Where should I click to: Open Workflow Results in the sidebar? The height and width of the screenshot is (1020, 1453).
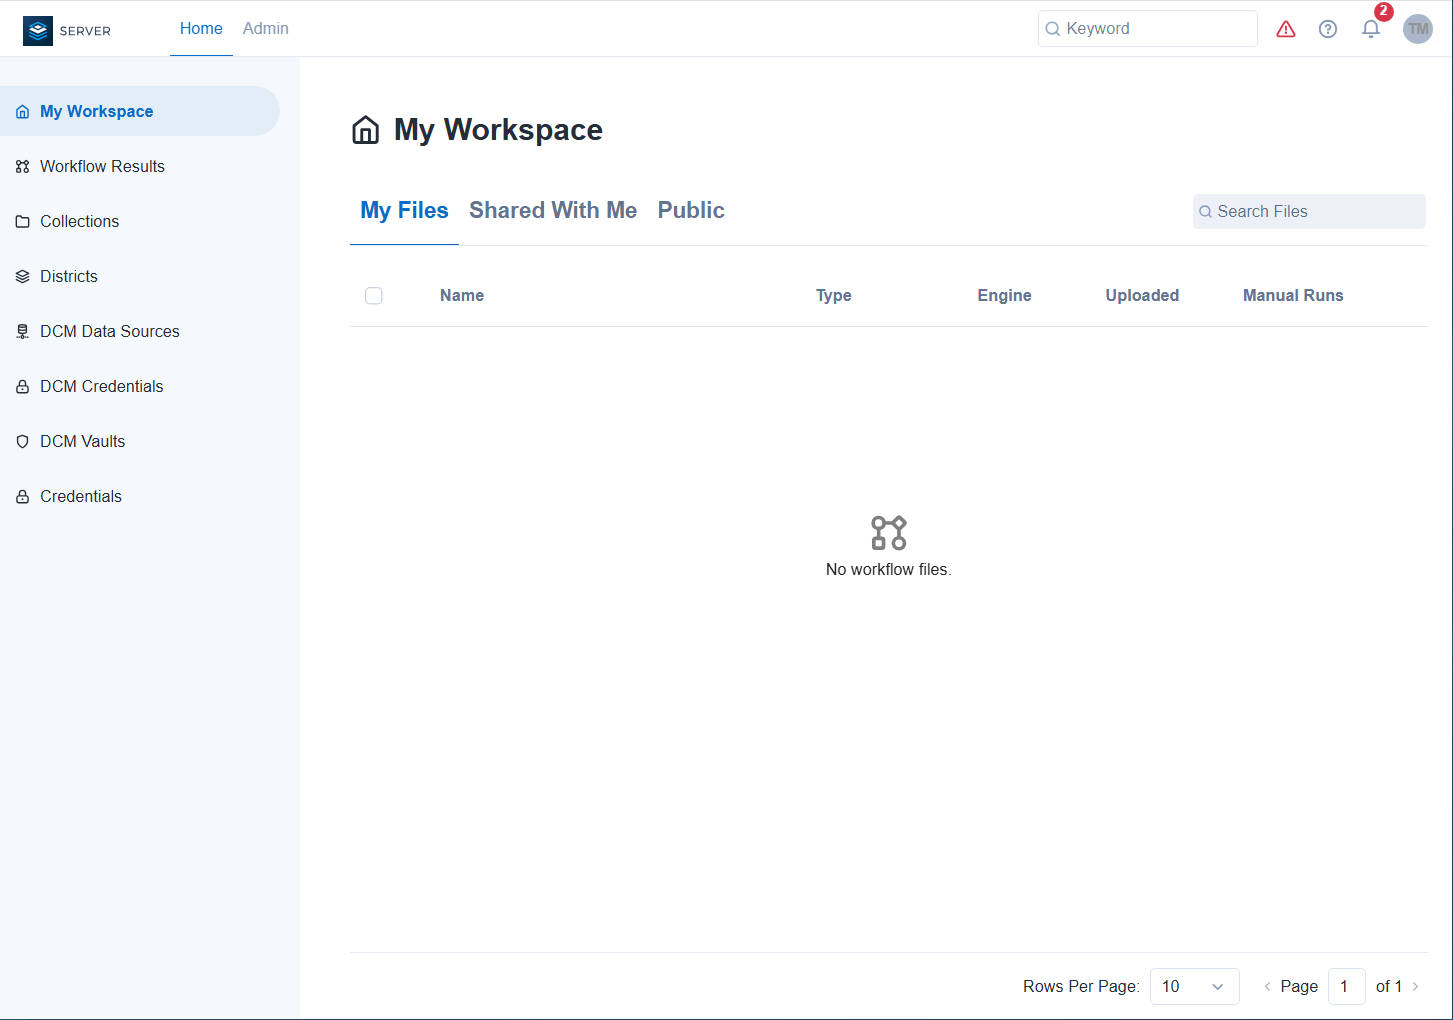pos(140,166)
